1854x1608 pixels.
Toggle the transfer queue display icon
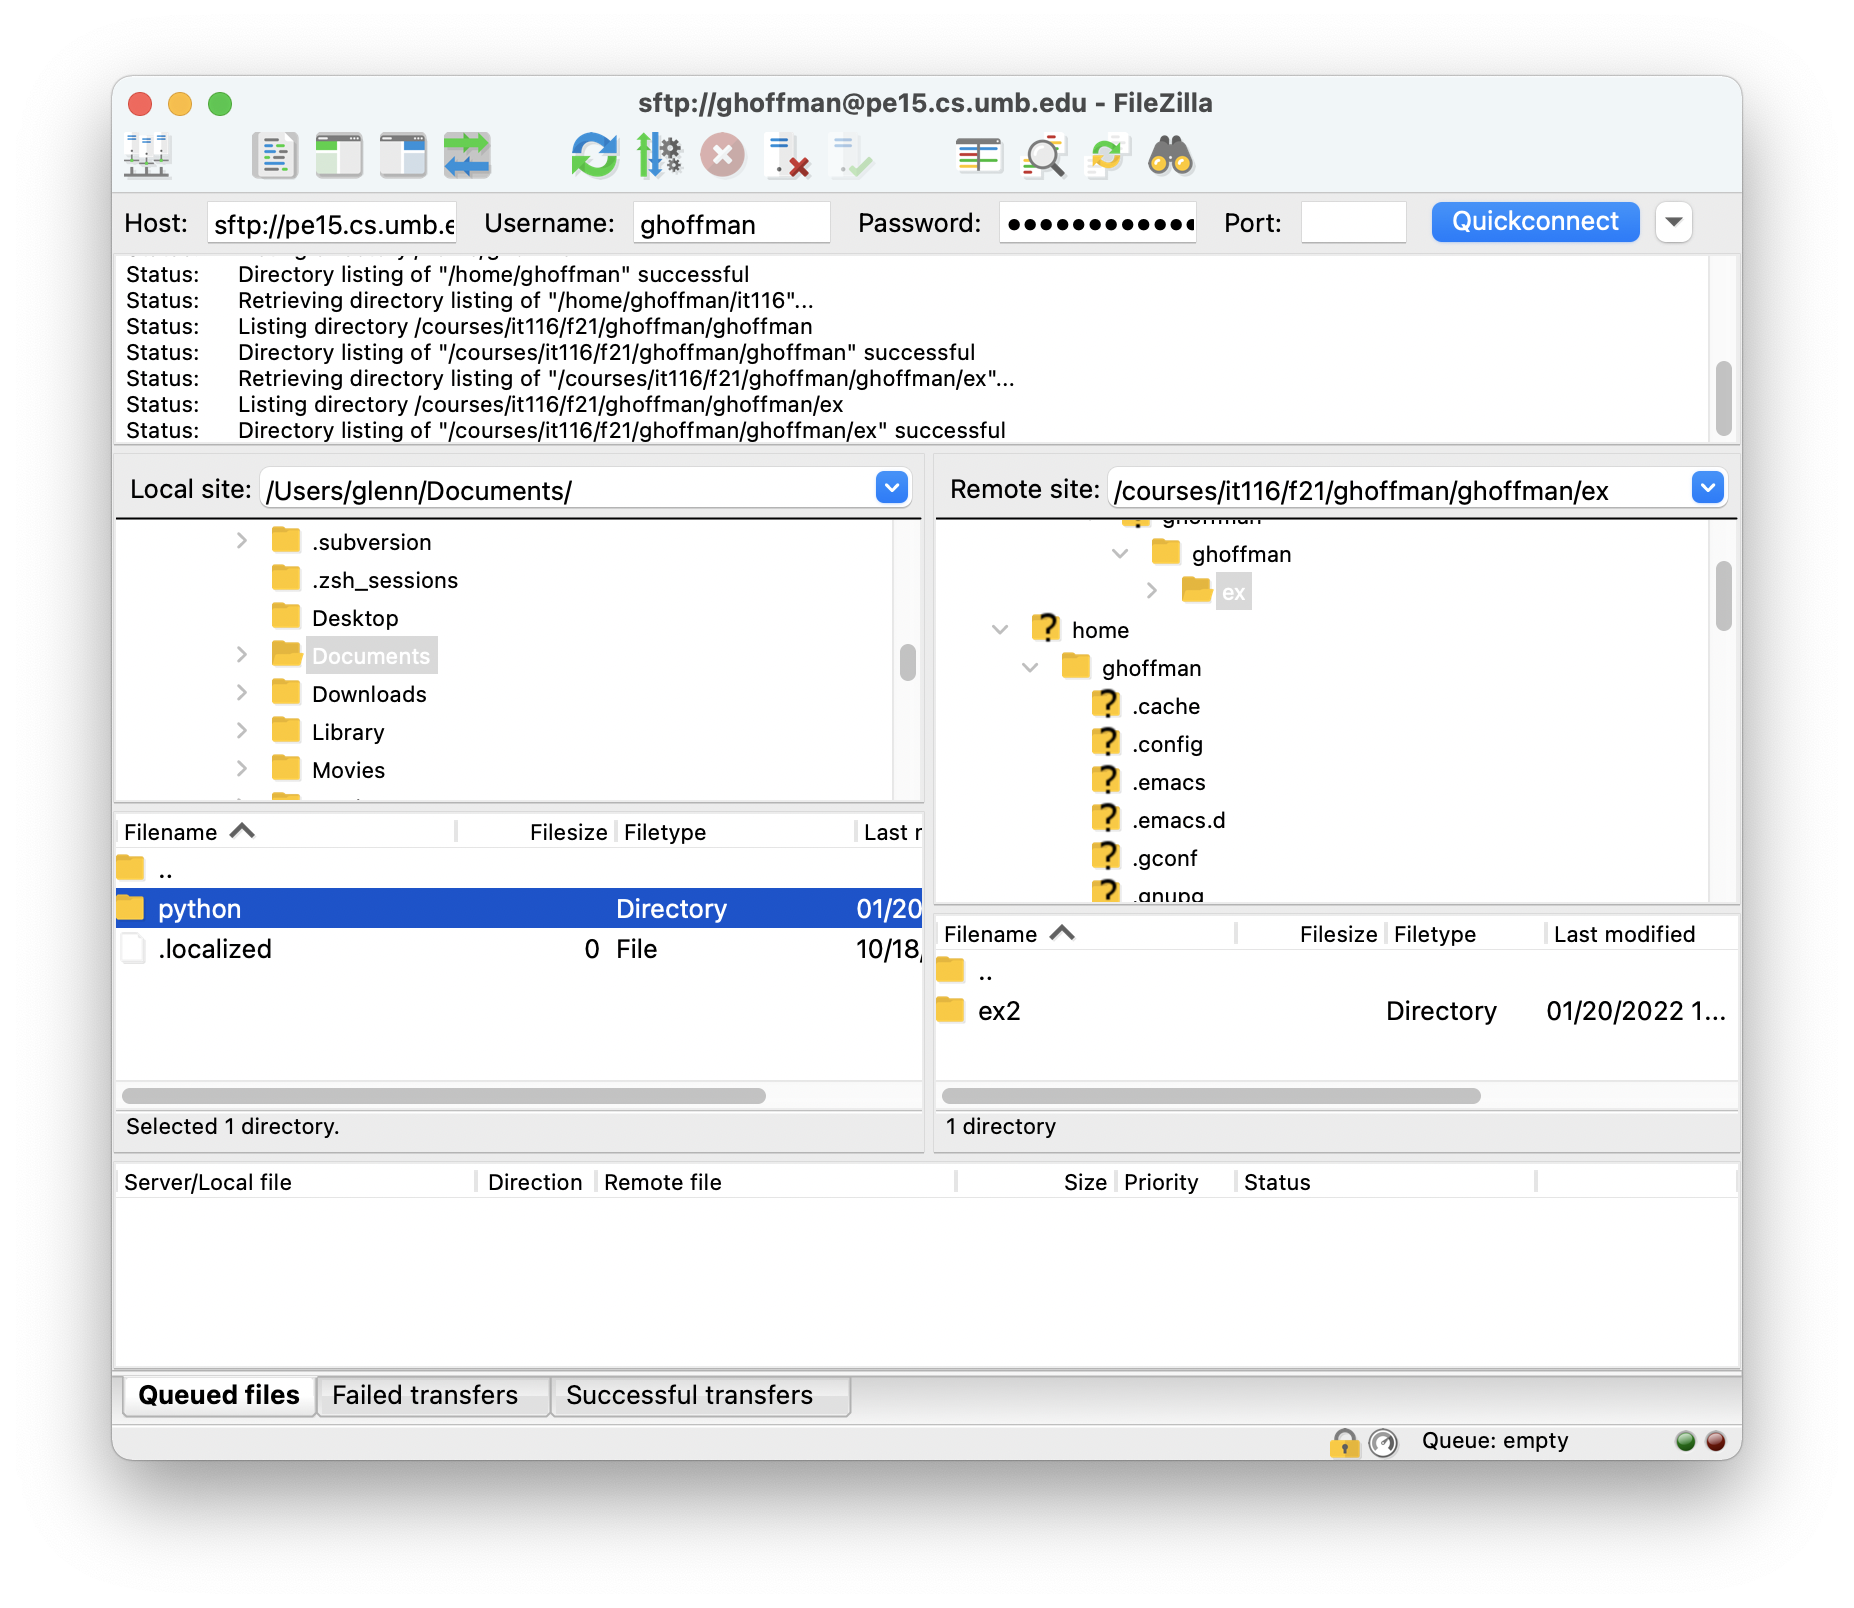tap(467, 156)
